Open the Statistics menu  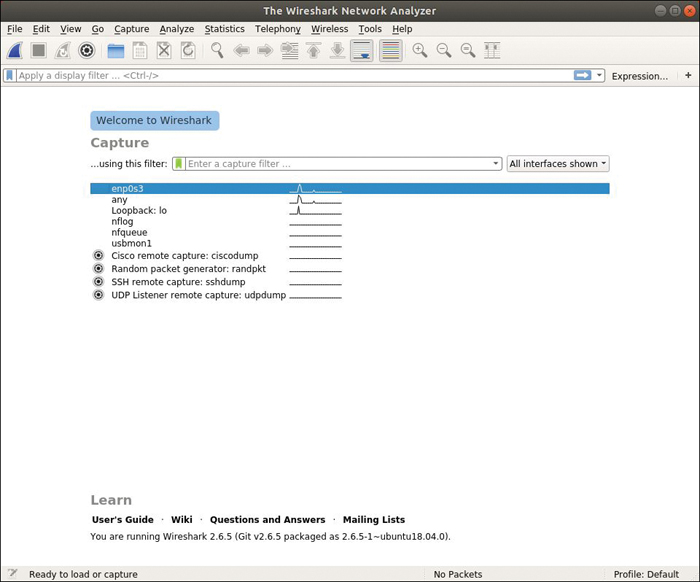225,29
